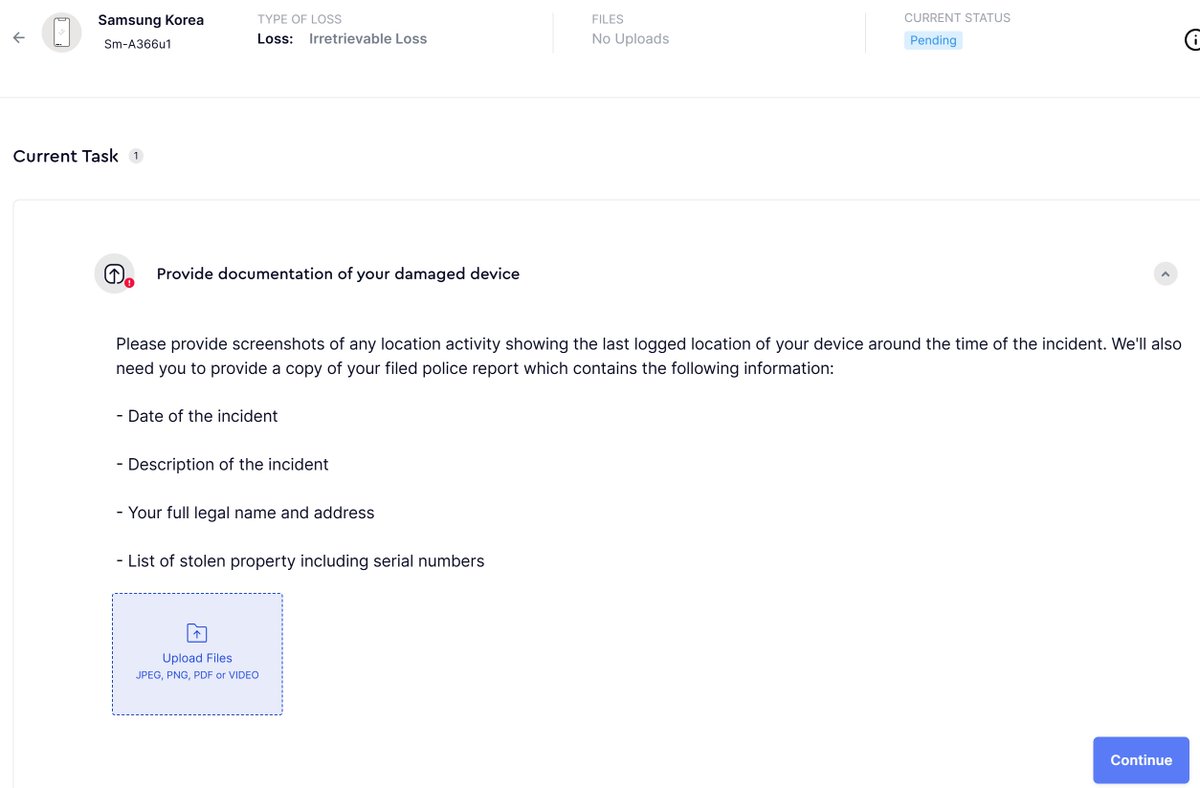The height and width of the screenshot is (788, 1200).
Task: Select the Samsung Korea device name
Action: click(151, 20)
